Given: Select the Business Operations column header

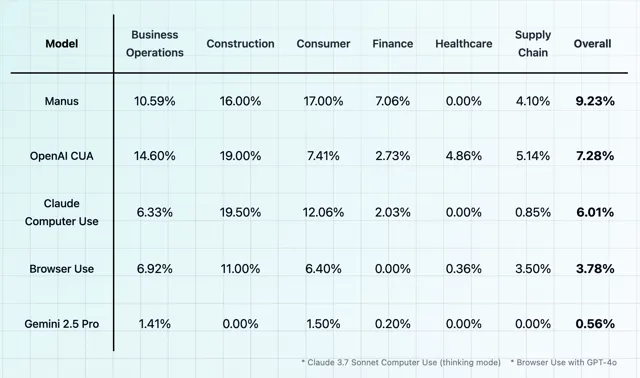Looking at the screenshot, I should click(x=155, y=44).
